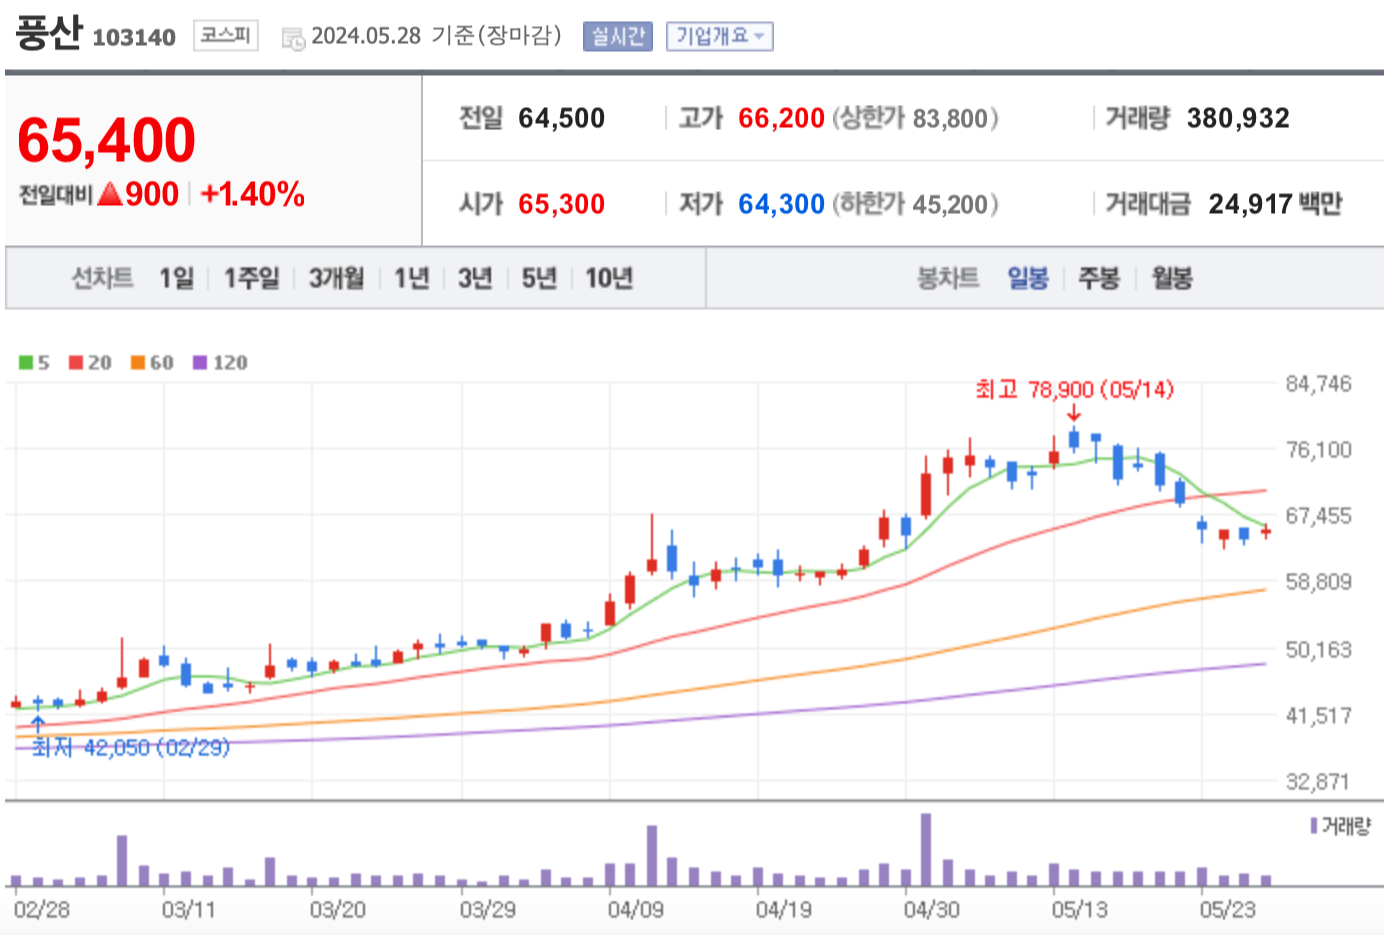Click the 거래량 legend marker below the chart

[1314, 826]
